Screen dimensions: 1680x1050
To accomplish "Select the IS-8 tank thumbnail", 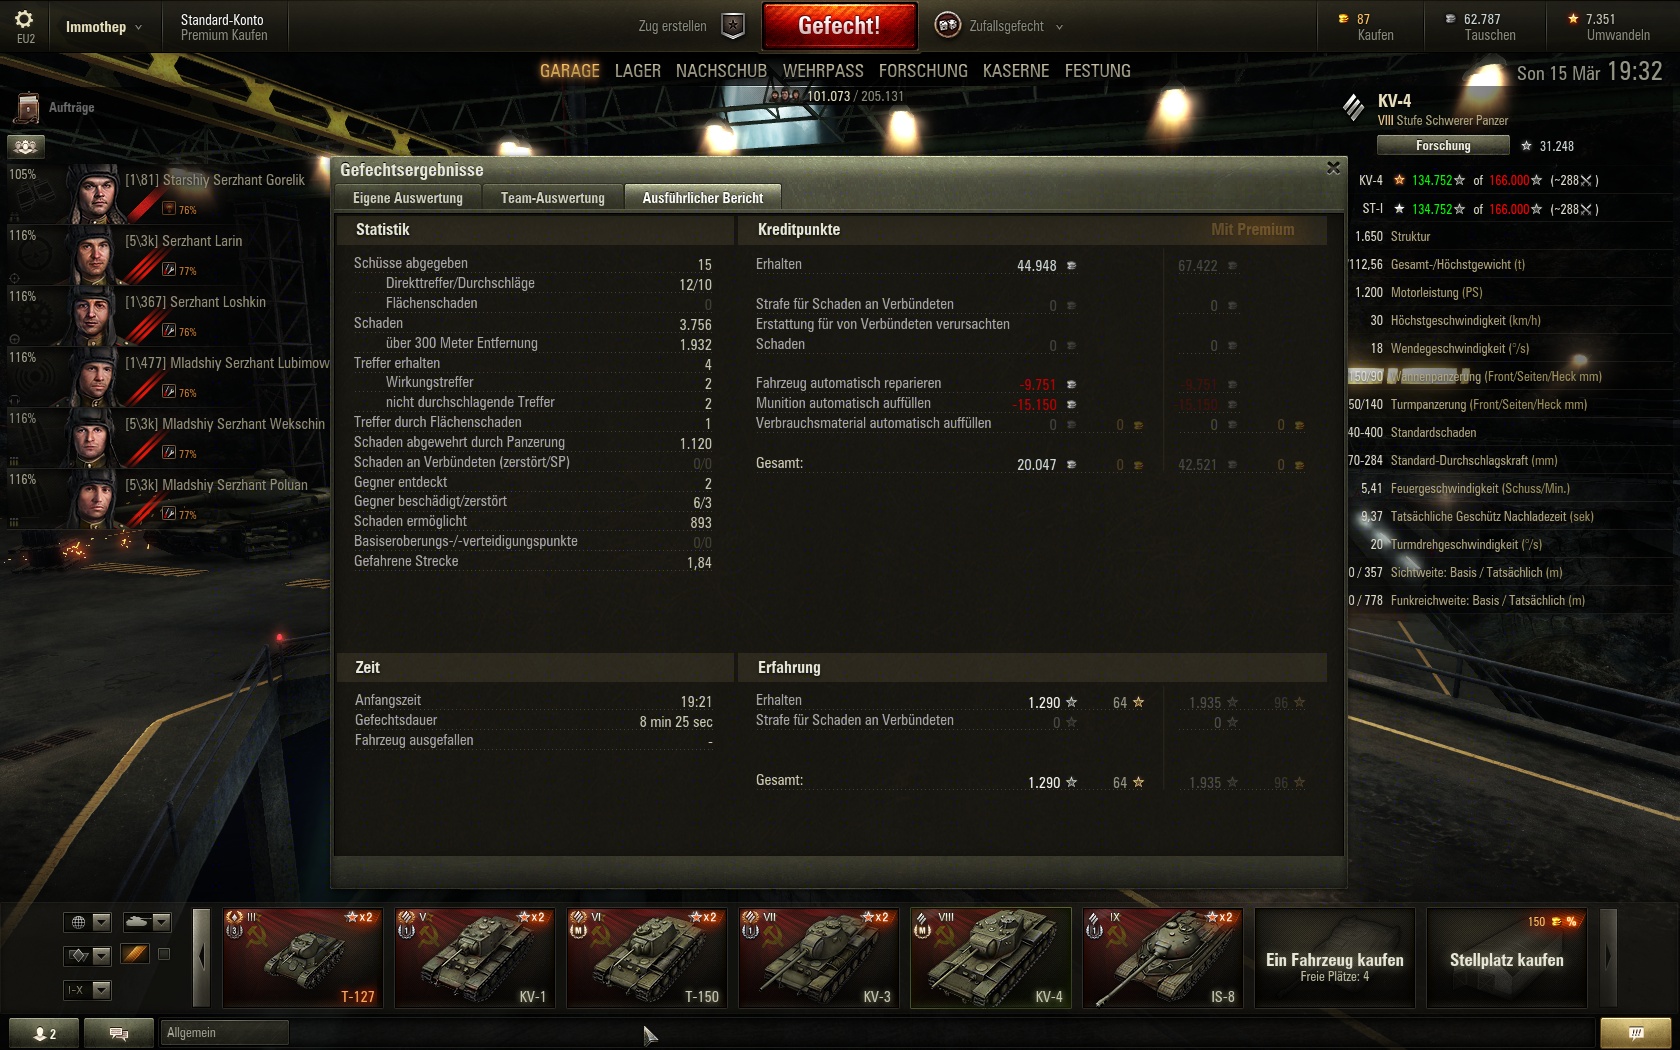I will pyautogui.click(x=1163, y=958).
